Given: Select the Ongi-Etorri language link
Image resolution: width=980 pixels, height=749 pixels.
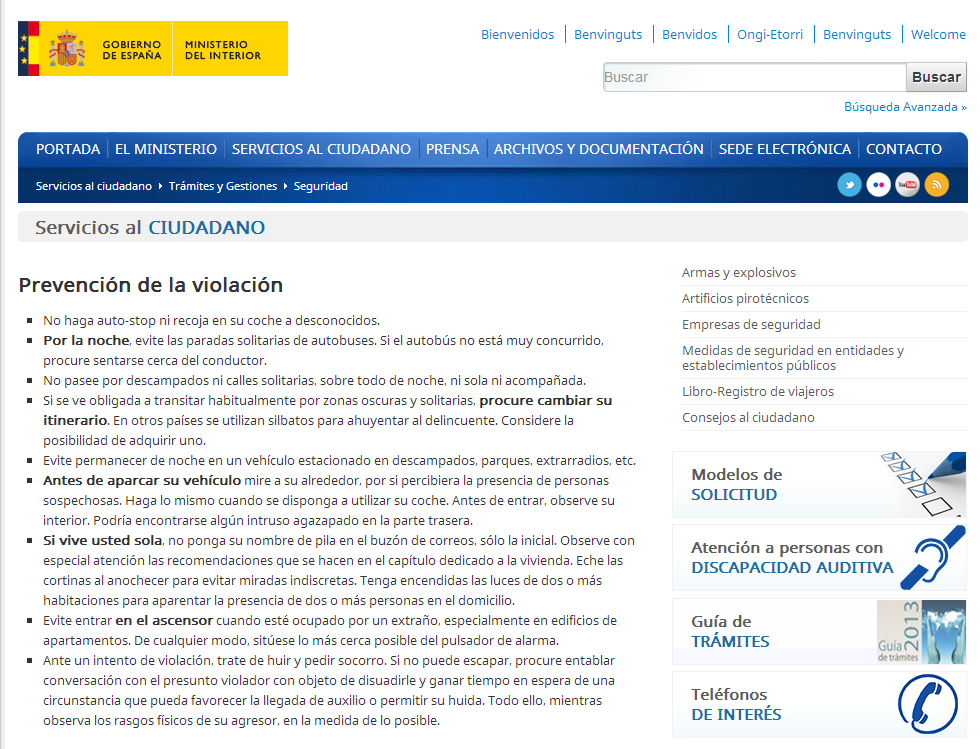Looking at the screenshot, I should click(x=769, y=34).
